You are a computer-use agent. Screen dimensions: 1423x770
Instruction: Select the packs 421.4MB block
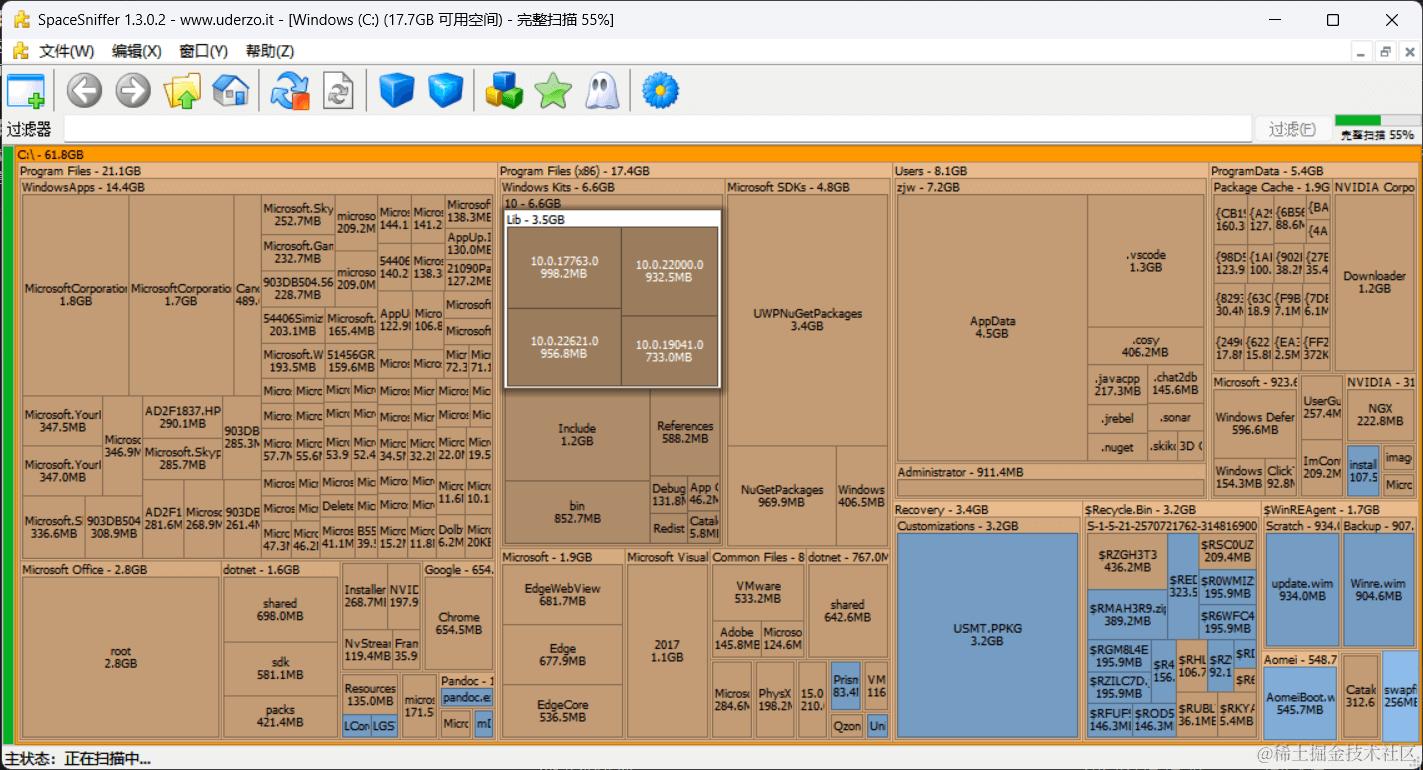point(280,716)
